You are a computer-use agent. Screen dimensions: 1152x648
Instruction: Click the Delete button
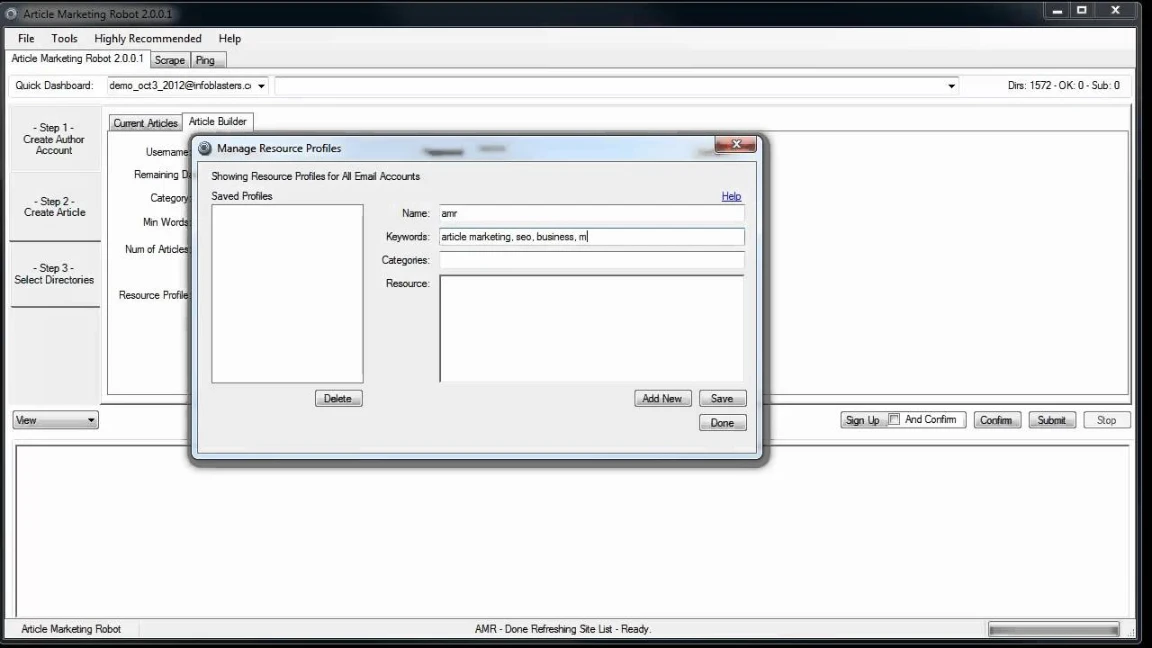(339, 398)
